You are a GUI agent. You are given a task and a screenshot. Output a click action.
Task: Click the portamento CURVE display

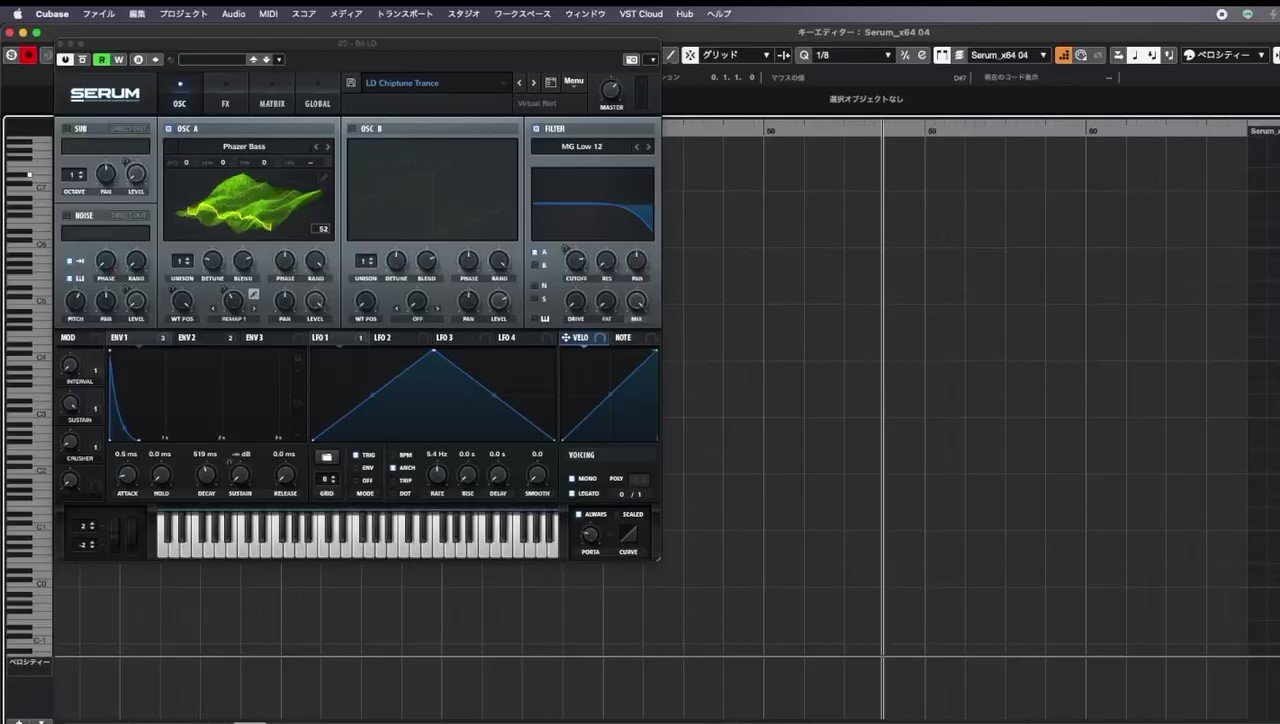point(628,535)
